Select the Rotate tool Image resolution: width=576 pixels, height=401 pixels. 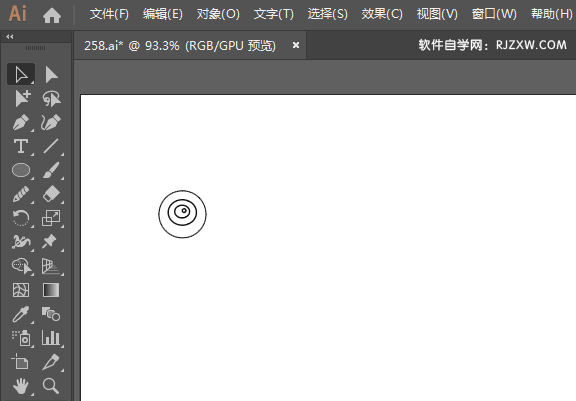click(21, 218)
